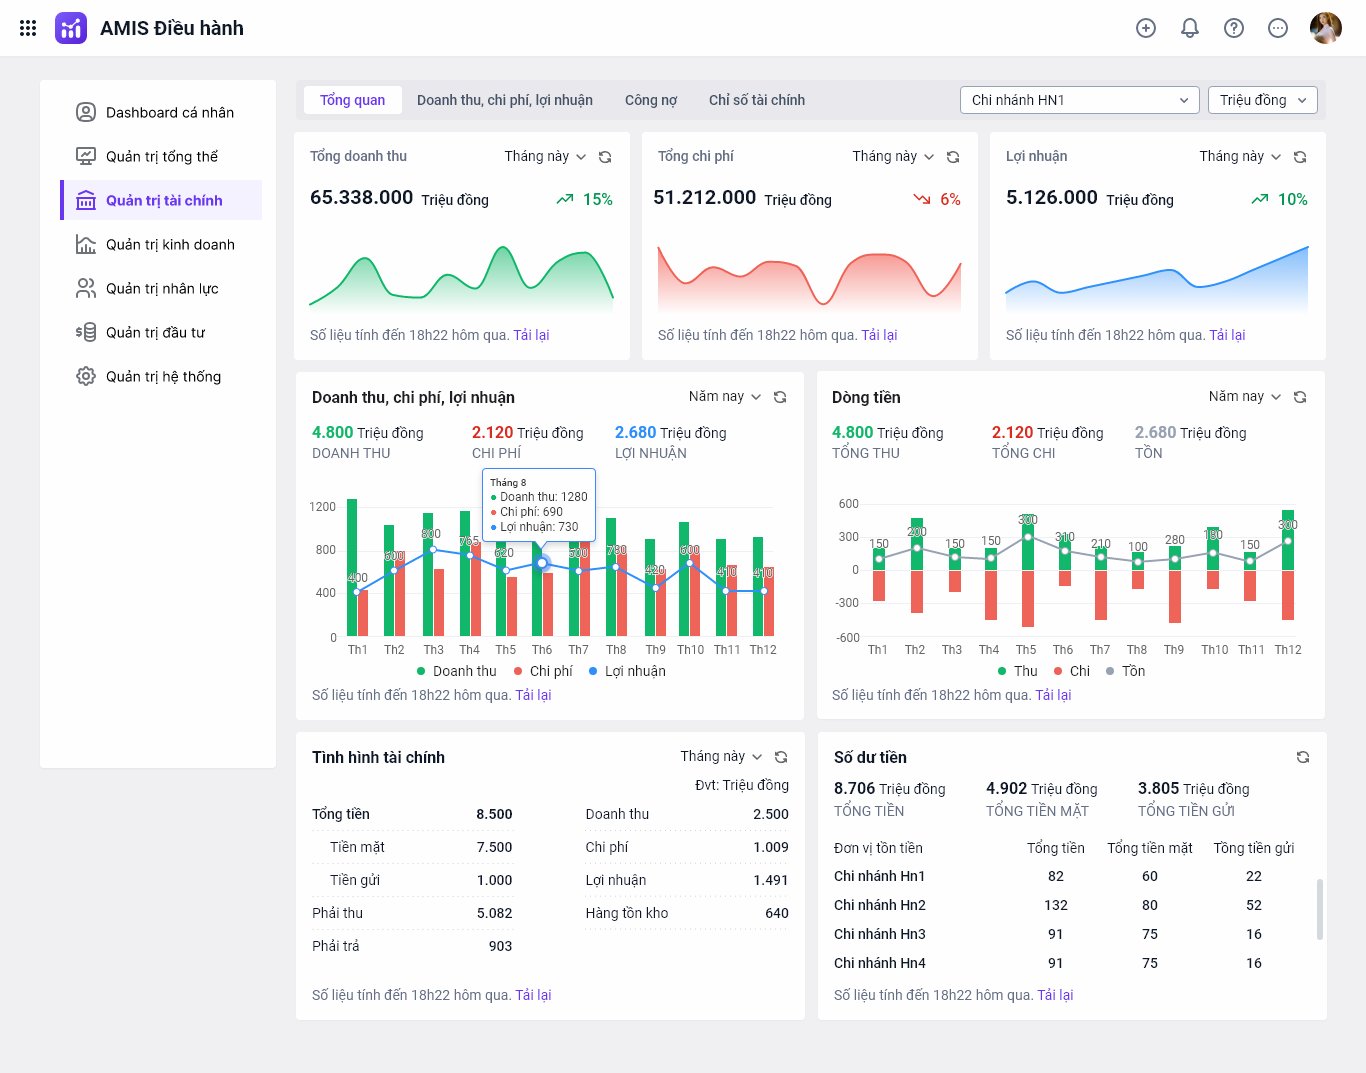The image size is (1366, 1073).
Task: Click the plus add icon in header
Action: [1146, 28]
